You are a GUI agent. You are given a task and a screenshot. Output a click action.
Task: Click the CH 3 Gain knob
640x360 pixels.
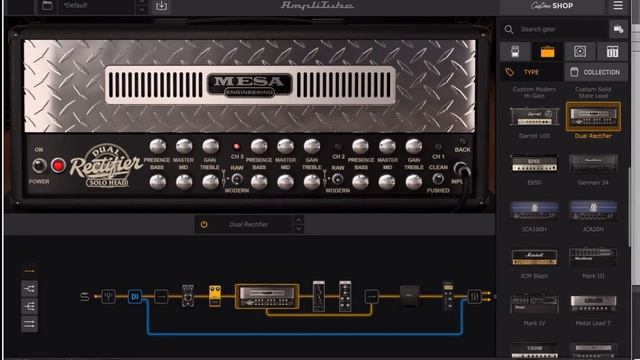click(x=210, y=146)
